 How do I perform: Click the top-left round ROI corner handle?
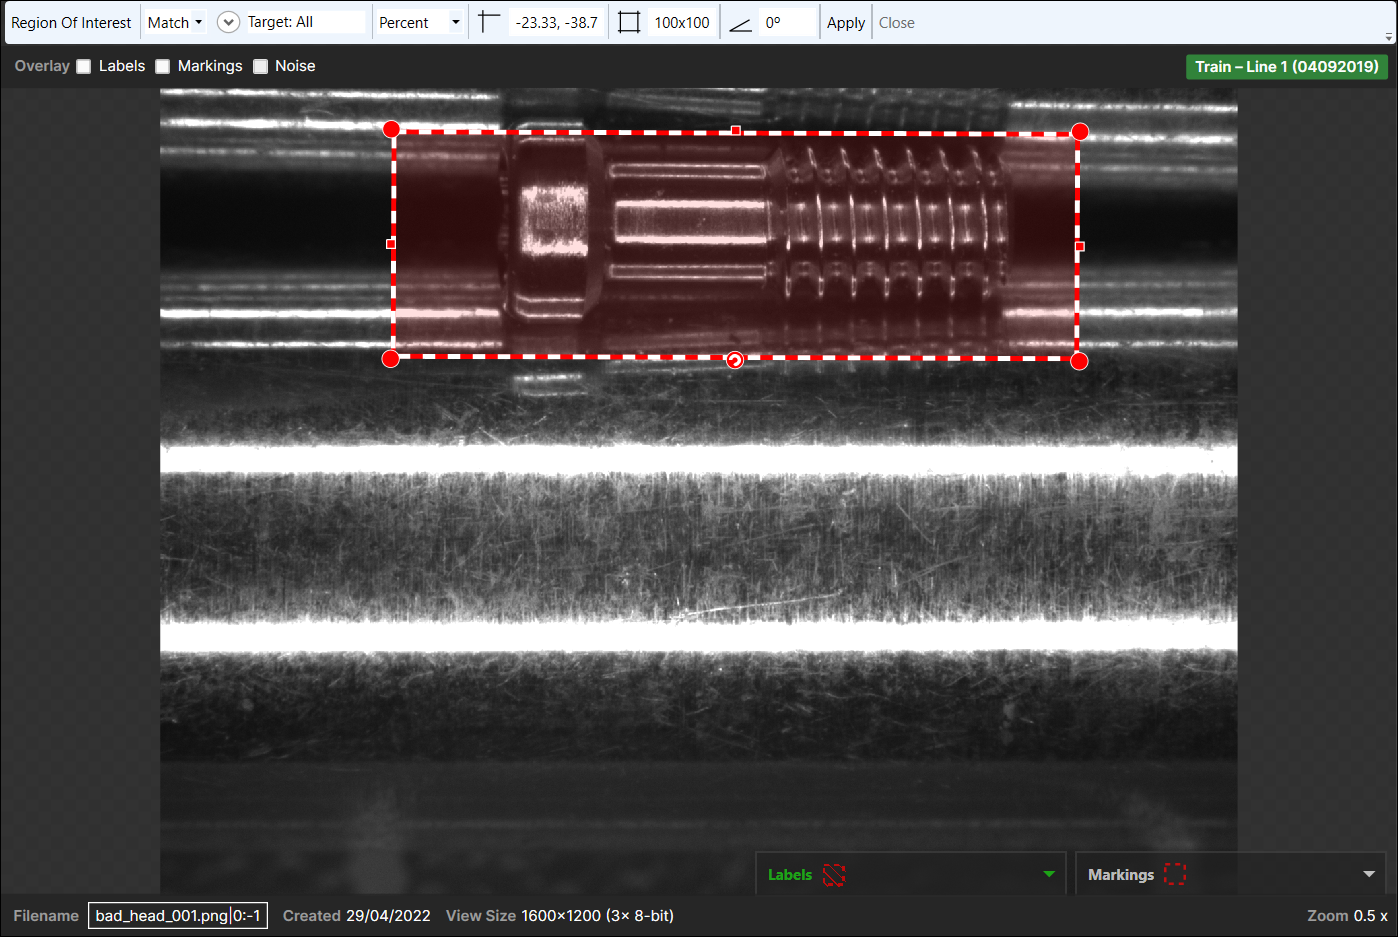392,129
